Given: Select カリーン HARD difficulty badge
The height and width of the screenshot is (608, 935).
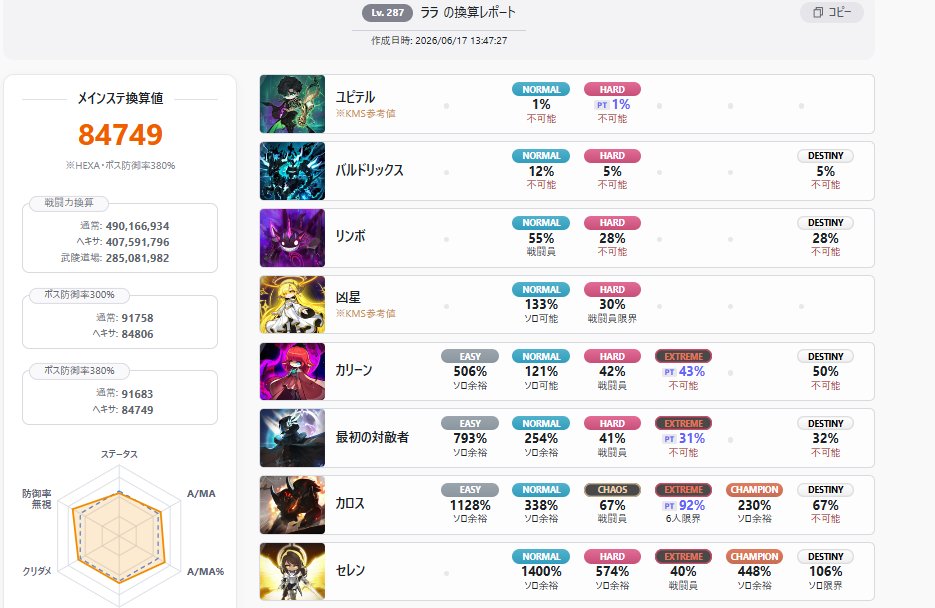Looking at the screenshot, I should 612,356.
